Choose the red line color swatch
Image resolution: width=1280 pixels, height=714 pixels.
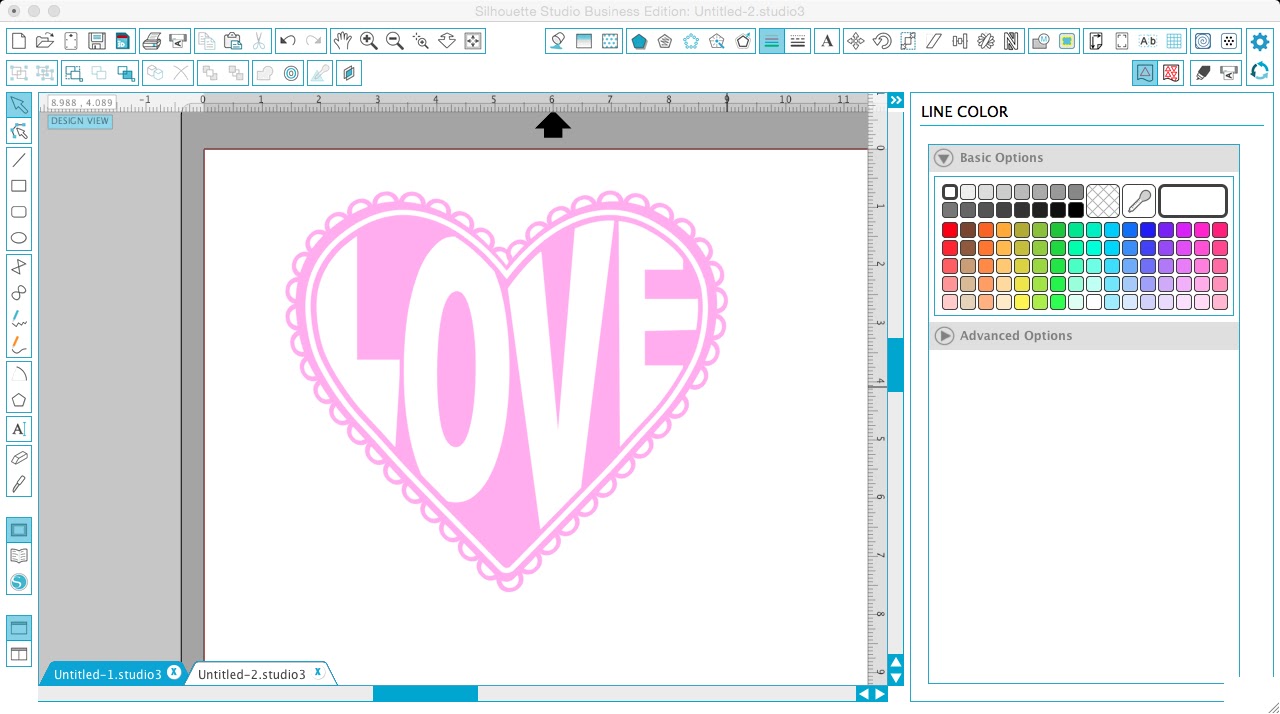point(950,229)
